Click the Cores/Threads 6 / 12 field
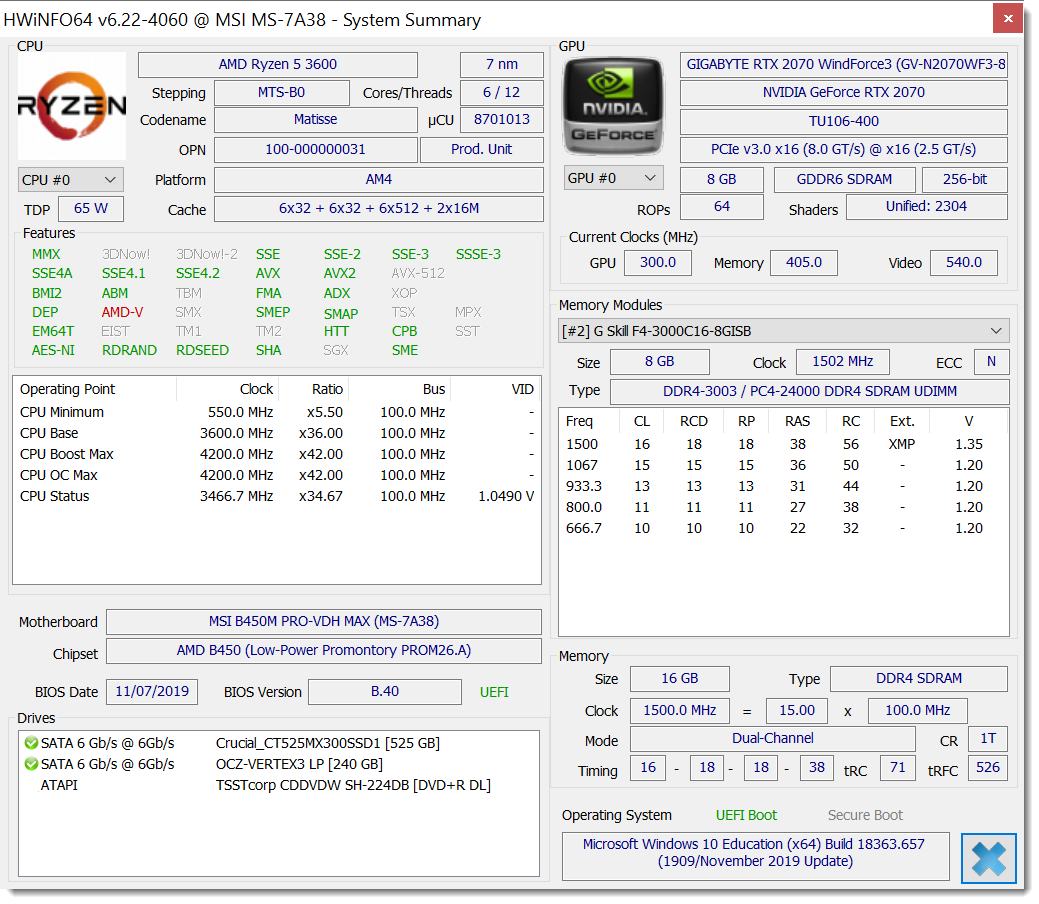Screen dimensions: 1039x904 coord(502,93)
